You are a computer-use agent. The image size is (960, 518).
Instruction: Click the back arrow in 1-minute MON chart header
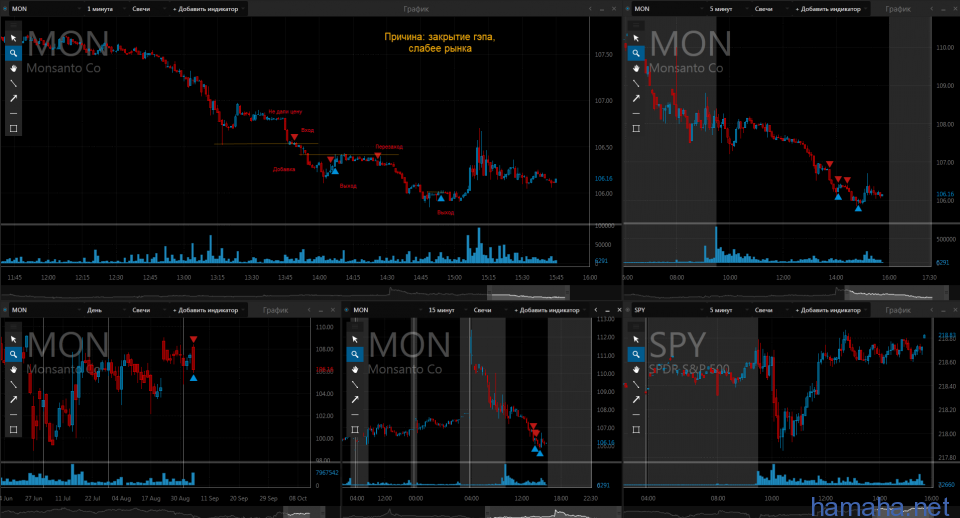coord(590,9)
